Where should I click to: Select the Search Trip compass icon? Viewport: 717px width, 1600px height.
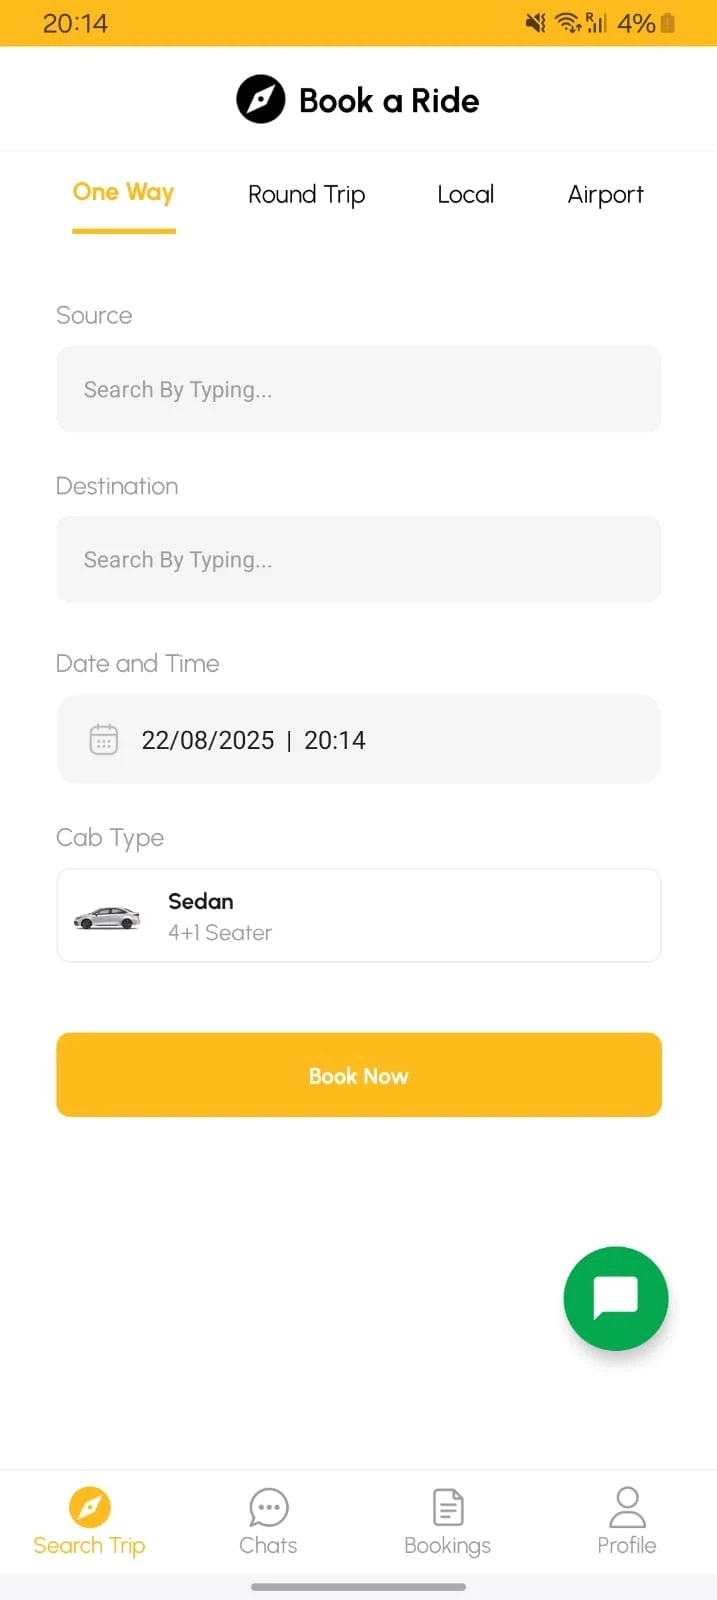[89, 1507]
